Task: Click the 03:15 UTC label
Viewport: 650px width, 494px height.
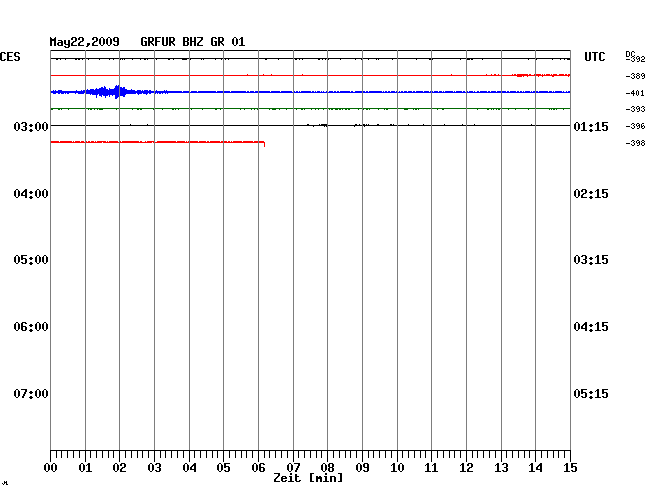Action: coord(591,260)
